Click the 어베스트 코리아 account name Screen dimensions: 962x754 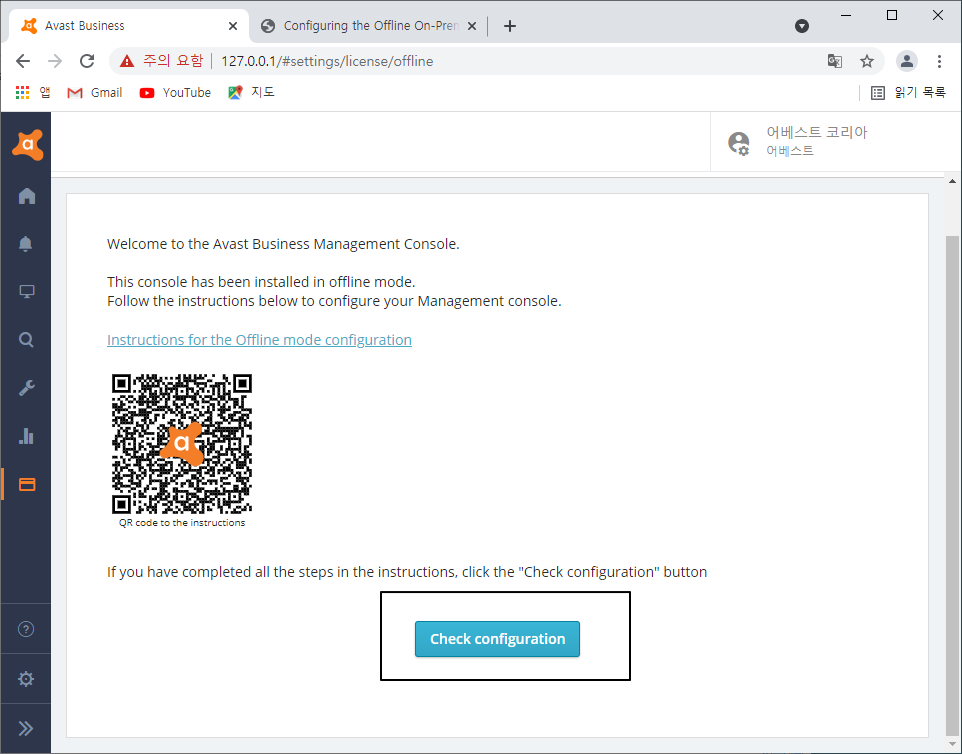[816, 132]
